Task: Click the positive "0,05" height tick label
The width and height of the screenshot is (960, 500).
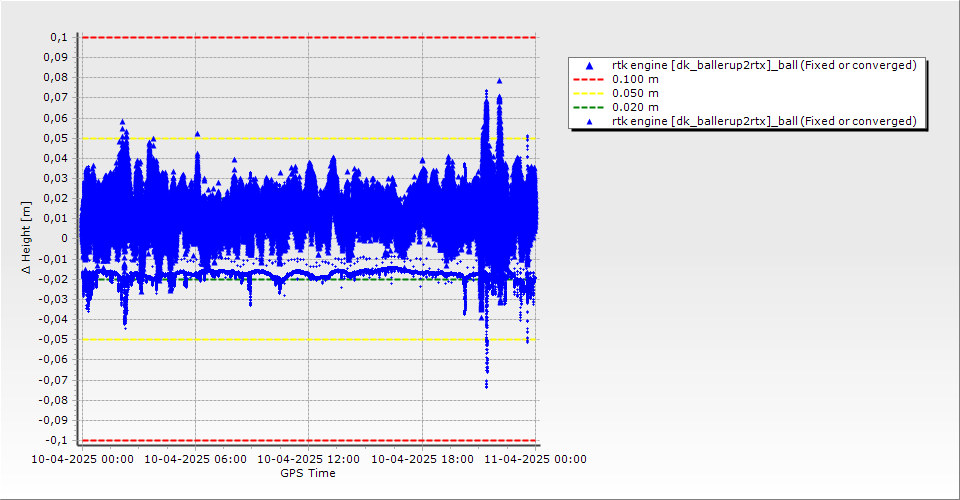Action: pos(56,138)
